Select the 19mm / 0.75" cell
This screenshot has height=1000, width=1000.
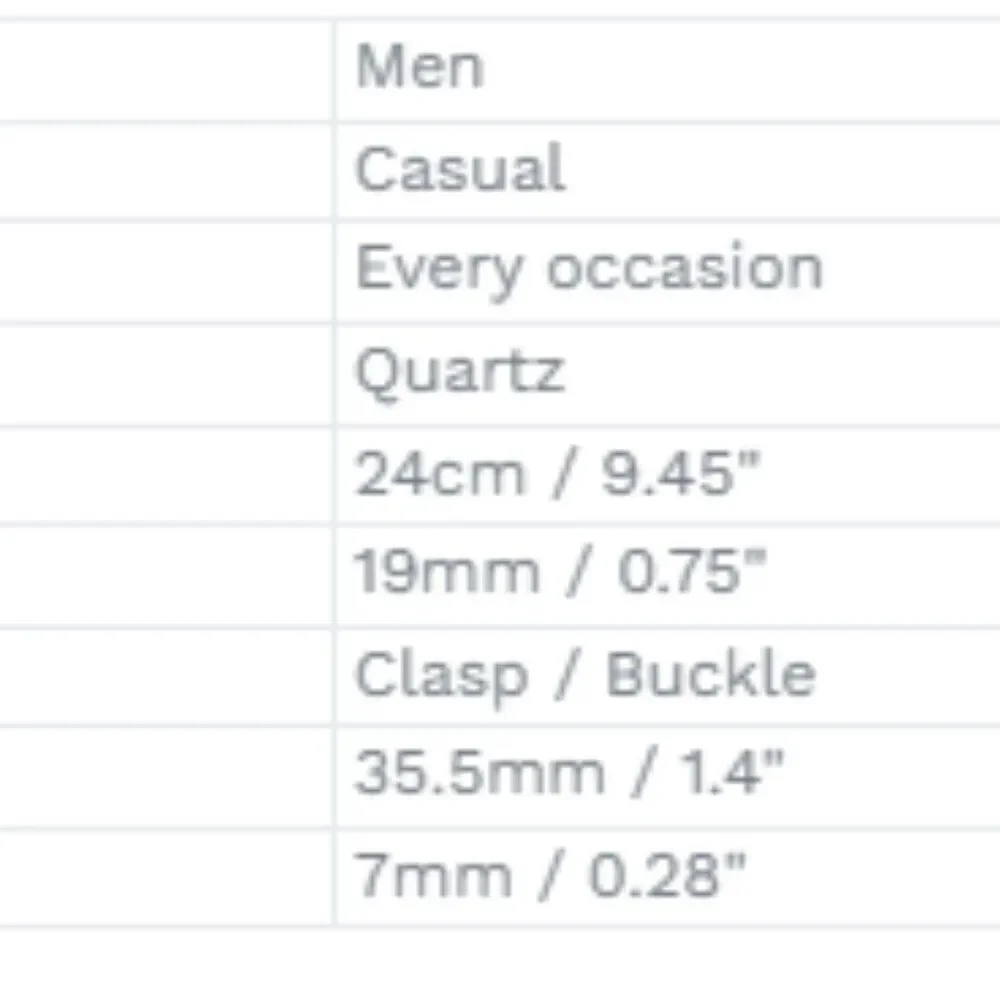tap(667, 577)
